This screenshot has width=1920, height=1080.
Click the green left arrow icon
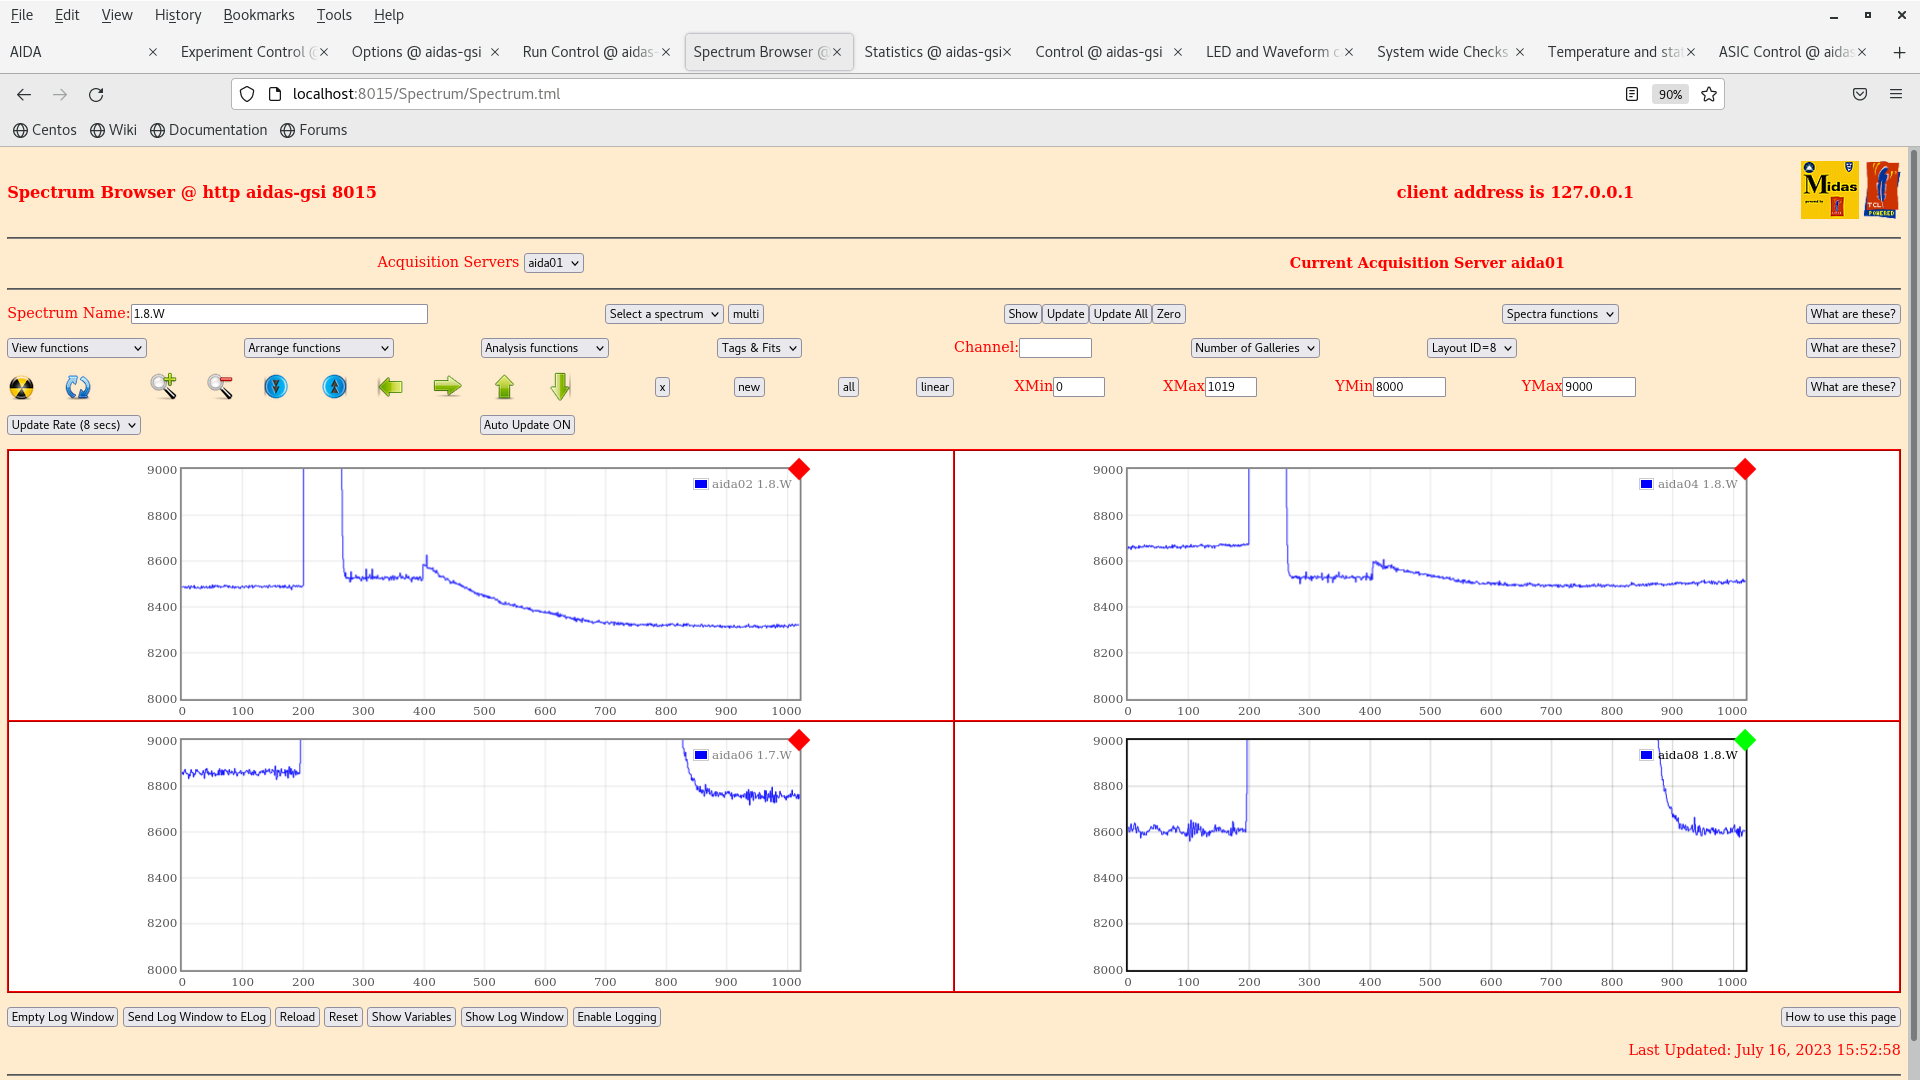[x=390, y=386]
